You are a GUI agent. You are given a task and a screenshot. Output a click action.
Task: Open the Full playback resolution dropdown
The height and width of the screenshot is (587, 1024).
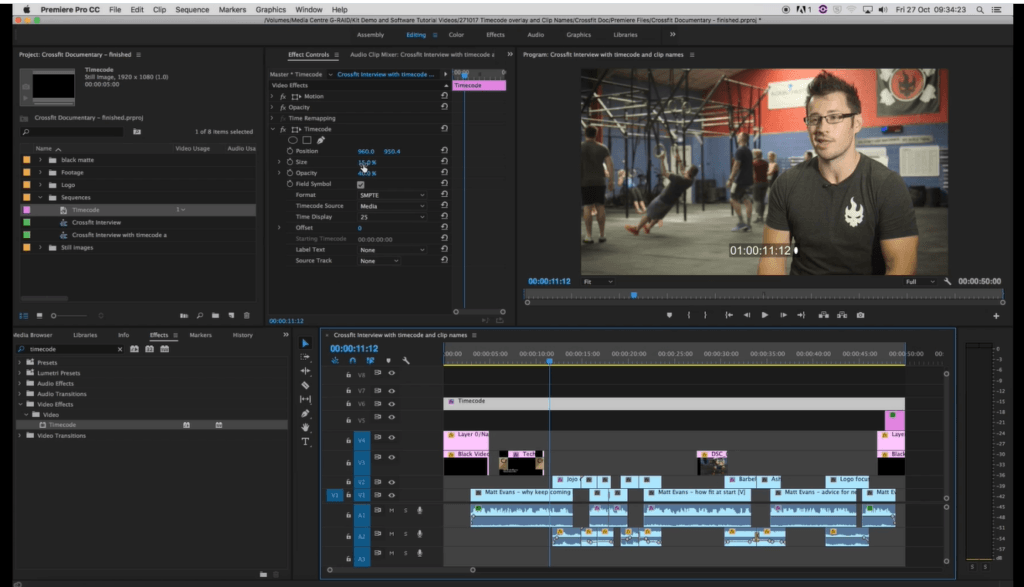coord(920,281)
